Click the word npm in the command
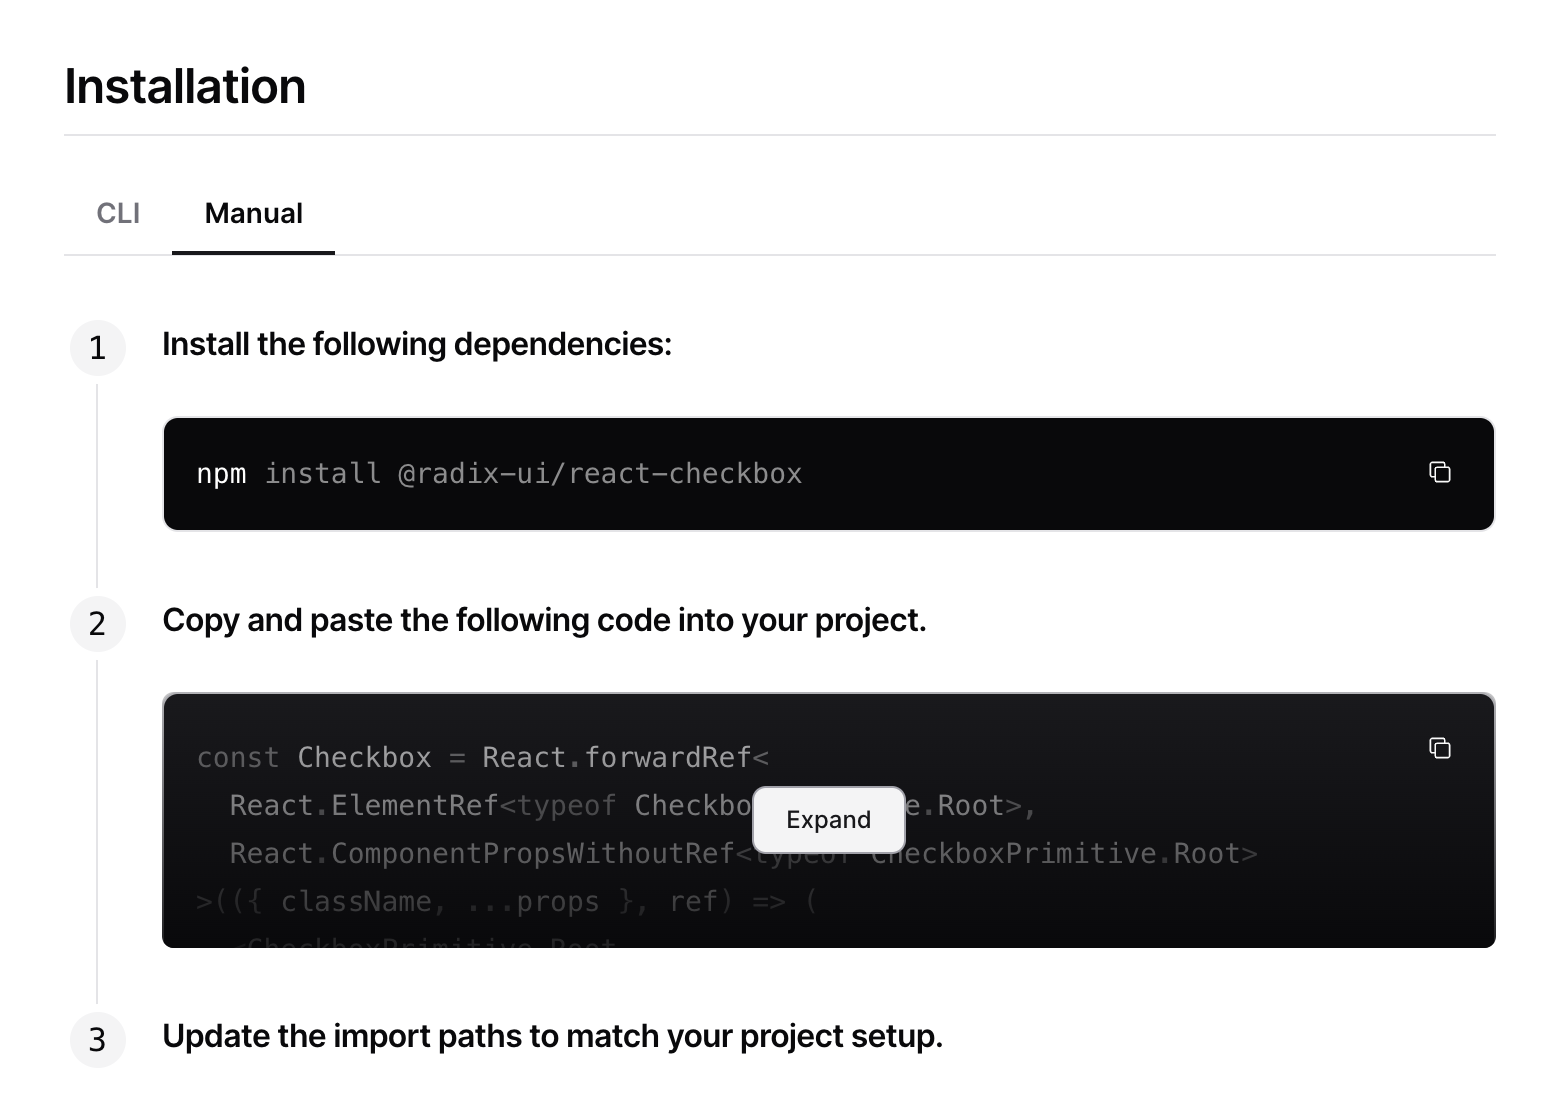The width and height of the screenshot is (1548, 1116). point(221,473)
